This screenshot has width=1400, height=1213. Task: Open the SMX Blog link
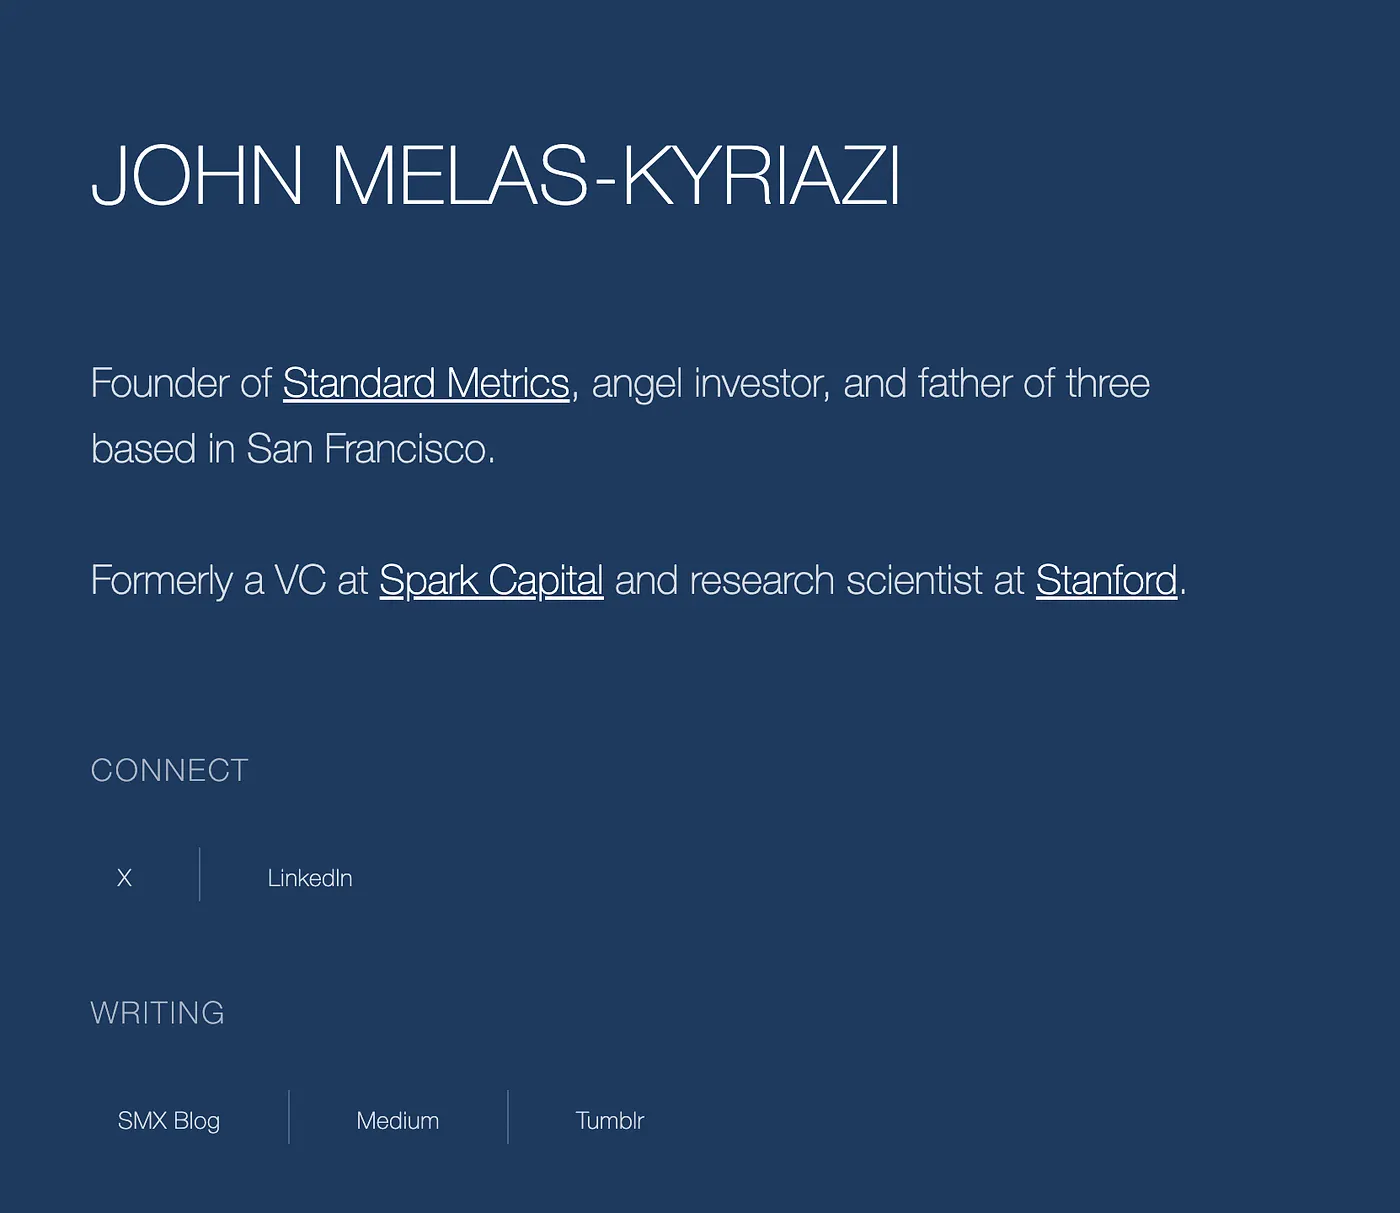click(168, 1120)
